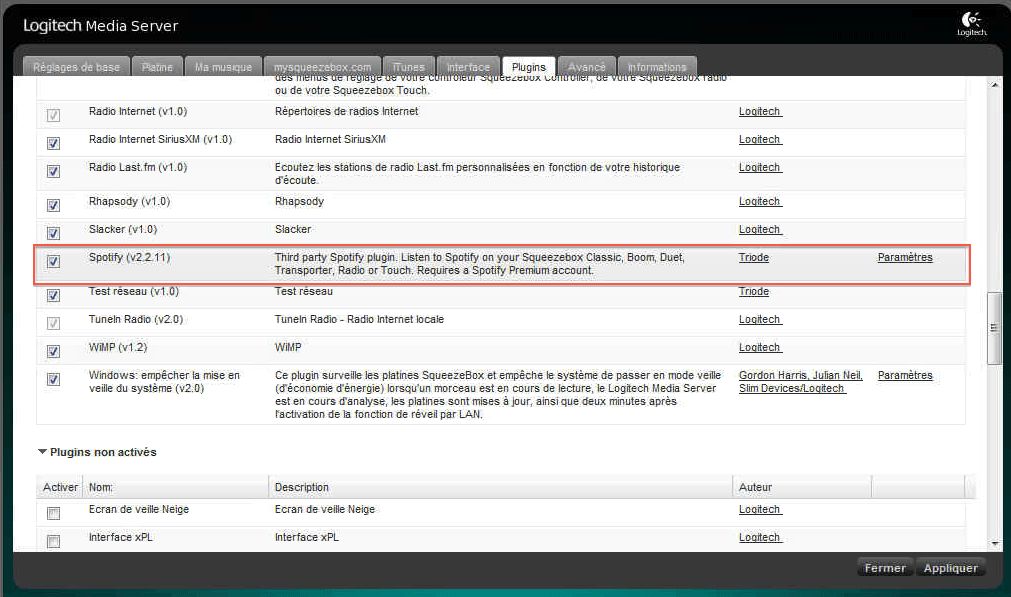Disable the Slacker plugin checkbox
1011x597 pixels.
(54, 233)
